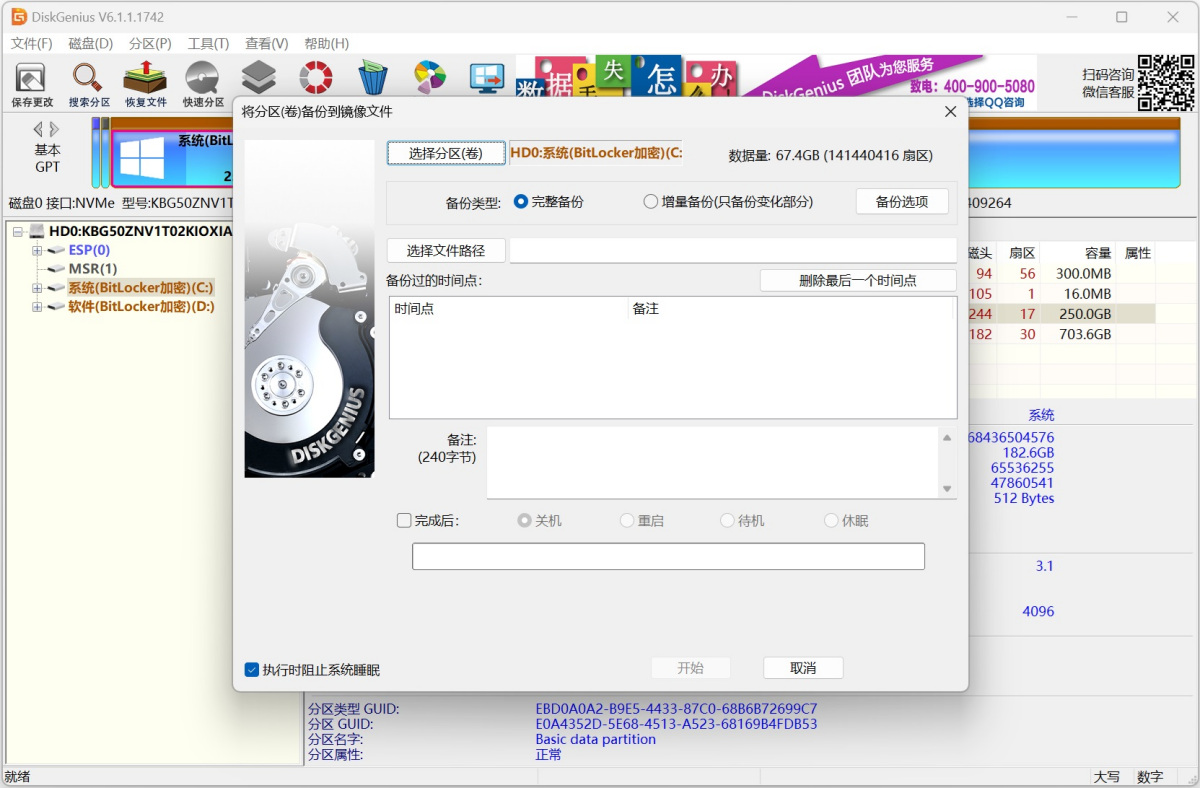The height and width of the screenshot is (788, 1200).
Task: Click the down arrow of 备注 scrollbar
Action: [x=947, y=488]
